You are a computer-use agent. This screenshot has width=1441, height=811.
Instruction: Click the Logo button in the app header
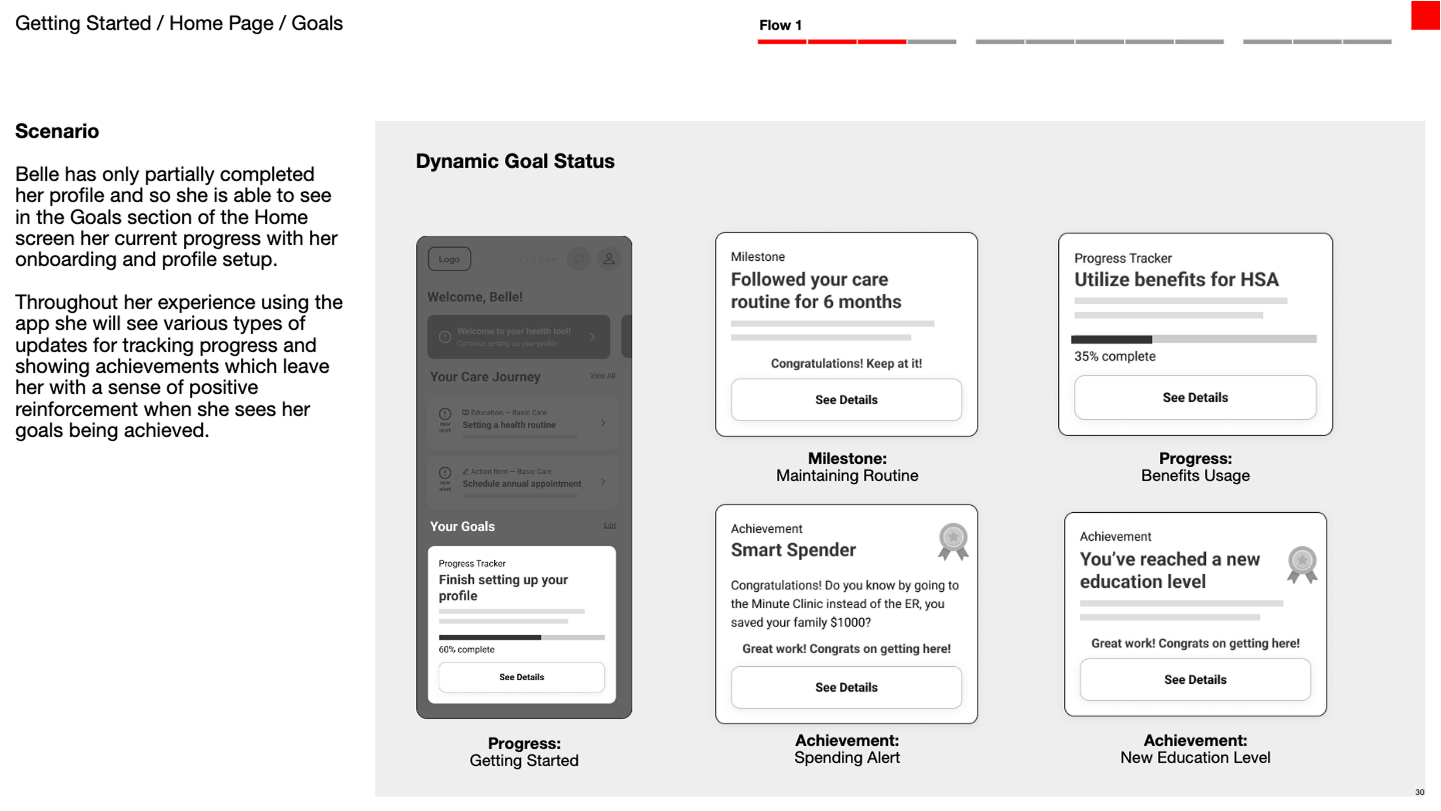[449, 259]
